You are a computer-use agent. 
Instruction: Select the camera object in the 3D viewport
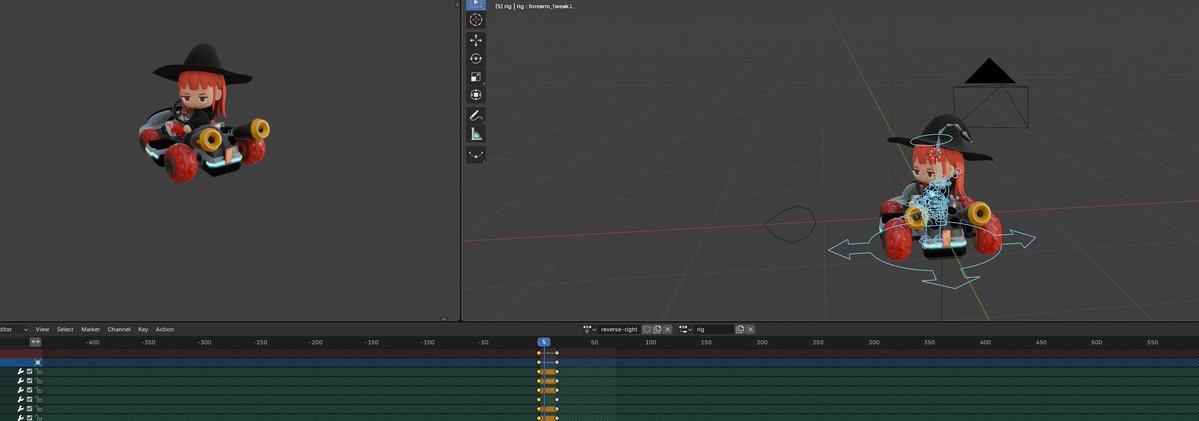point(990,93)
